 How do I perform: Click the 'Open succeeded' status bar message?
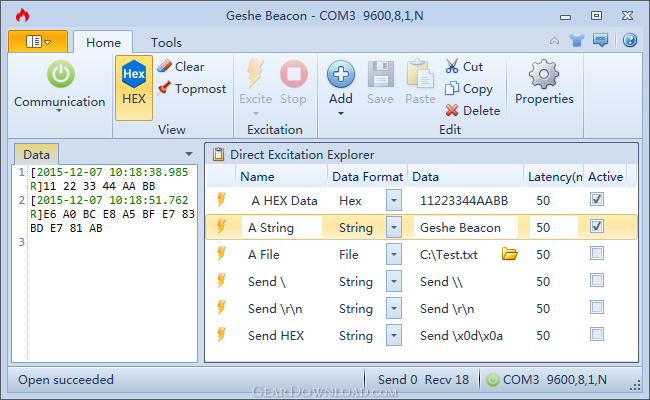(x=66, y=379)
